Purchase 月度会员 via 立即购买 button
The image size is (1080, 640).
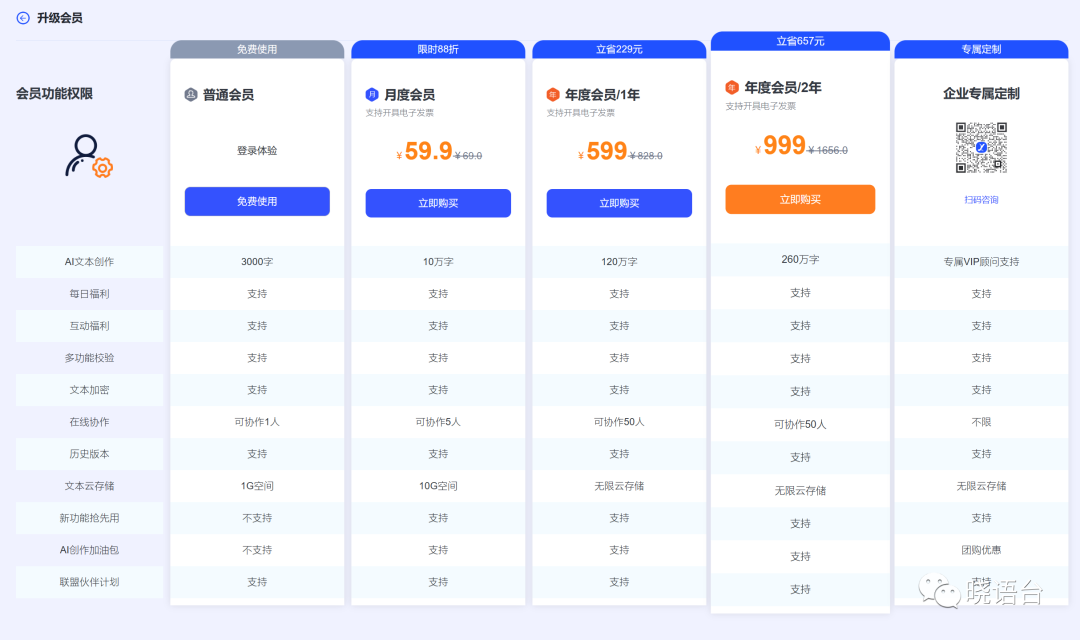pos(437,203)
